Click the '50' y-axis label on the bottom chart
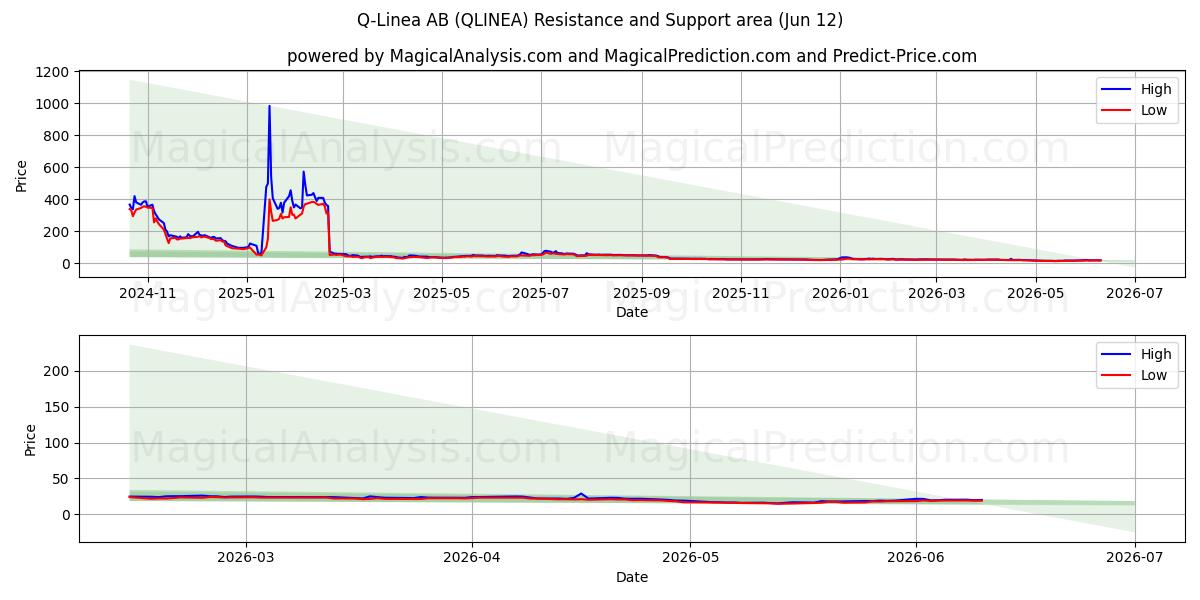 61,479
